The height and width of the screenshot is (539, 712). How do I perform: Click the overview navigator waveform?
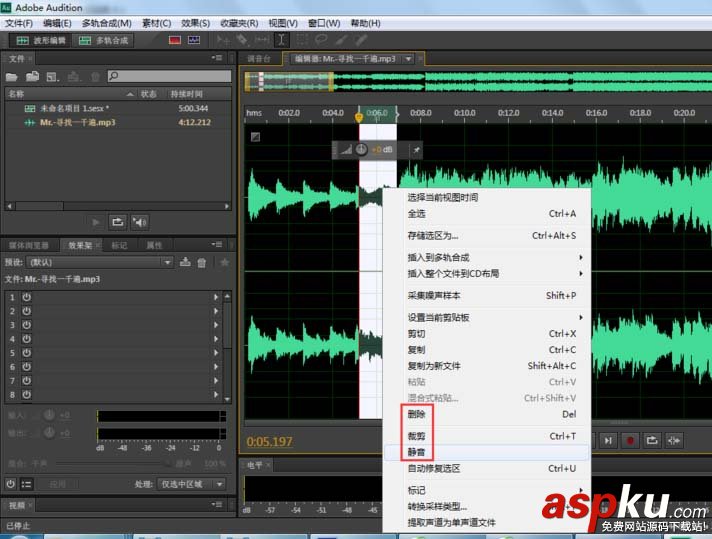pyautogui.click(x=478, y=82)
